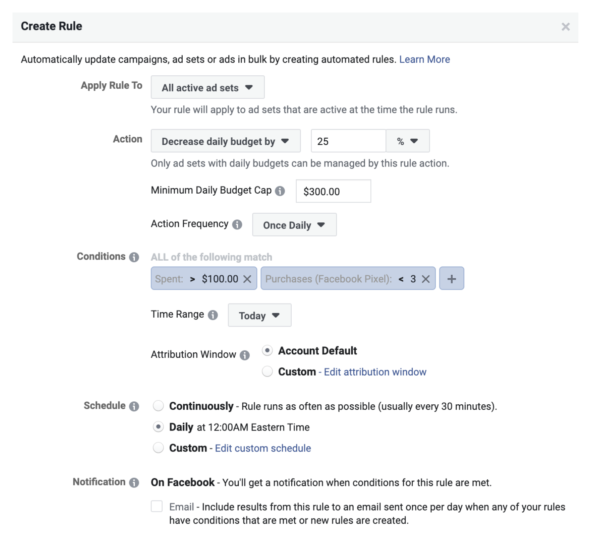Viewport: 600px width, 543px height.
Task: Open the All active ad sets dropdown
Action: pyautogui.click(x=207, y=87)
